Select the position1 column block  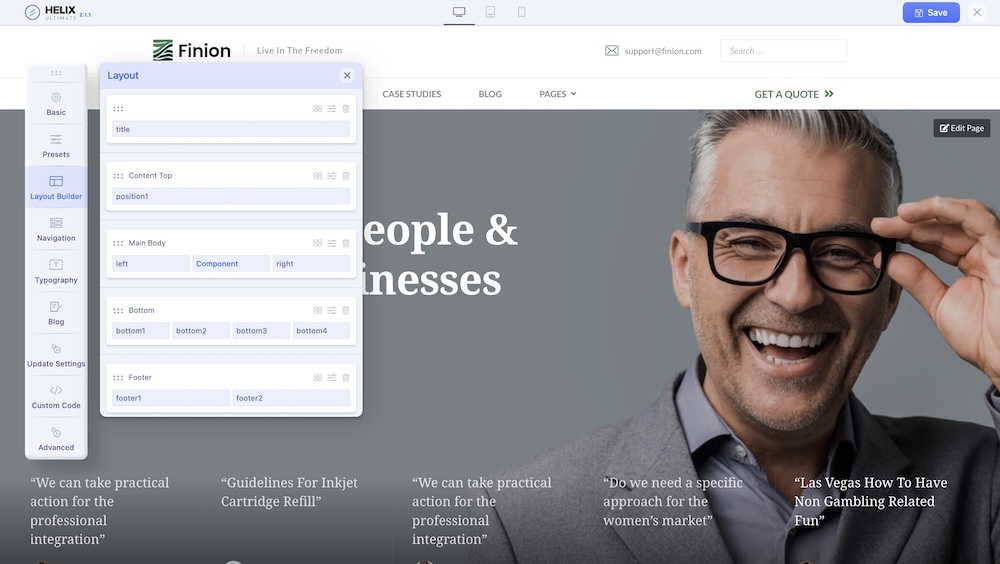(x=231, y=196)
